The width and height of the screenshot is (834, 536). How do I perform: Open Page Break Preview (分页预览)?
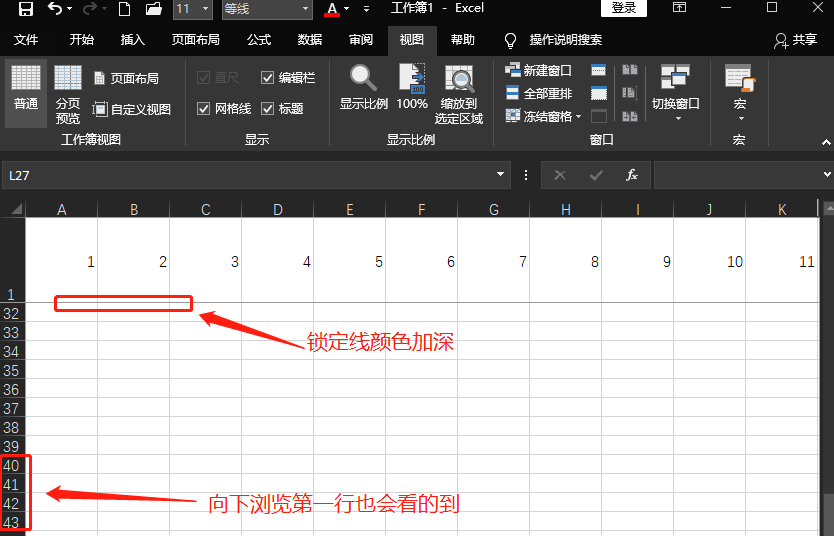click(x=68, y=90)
